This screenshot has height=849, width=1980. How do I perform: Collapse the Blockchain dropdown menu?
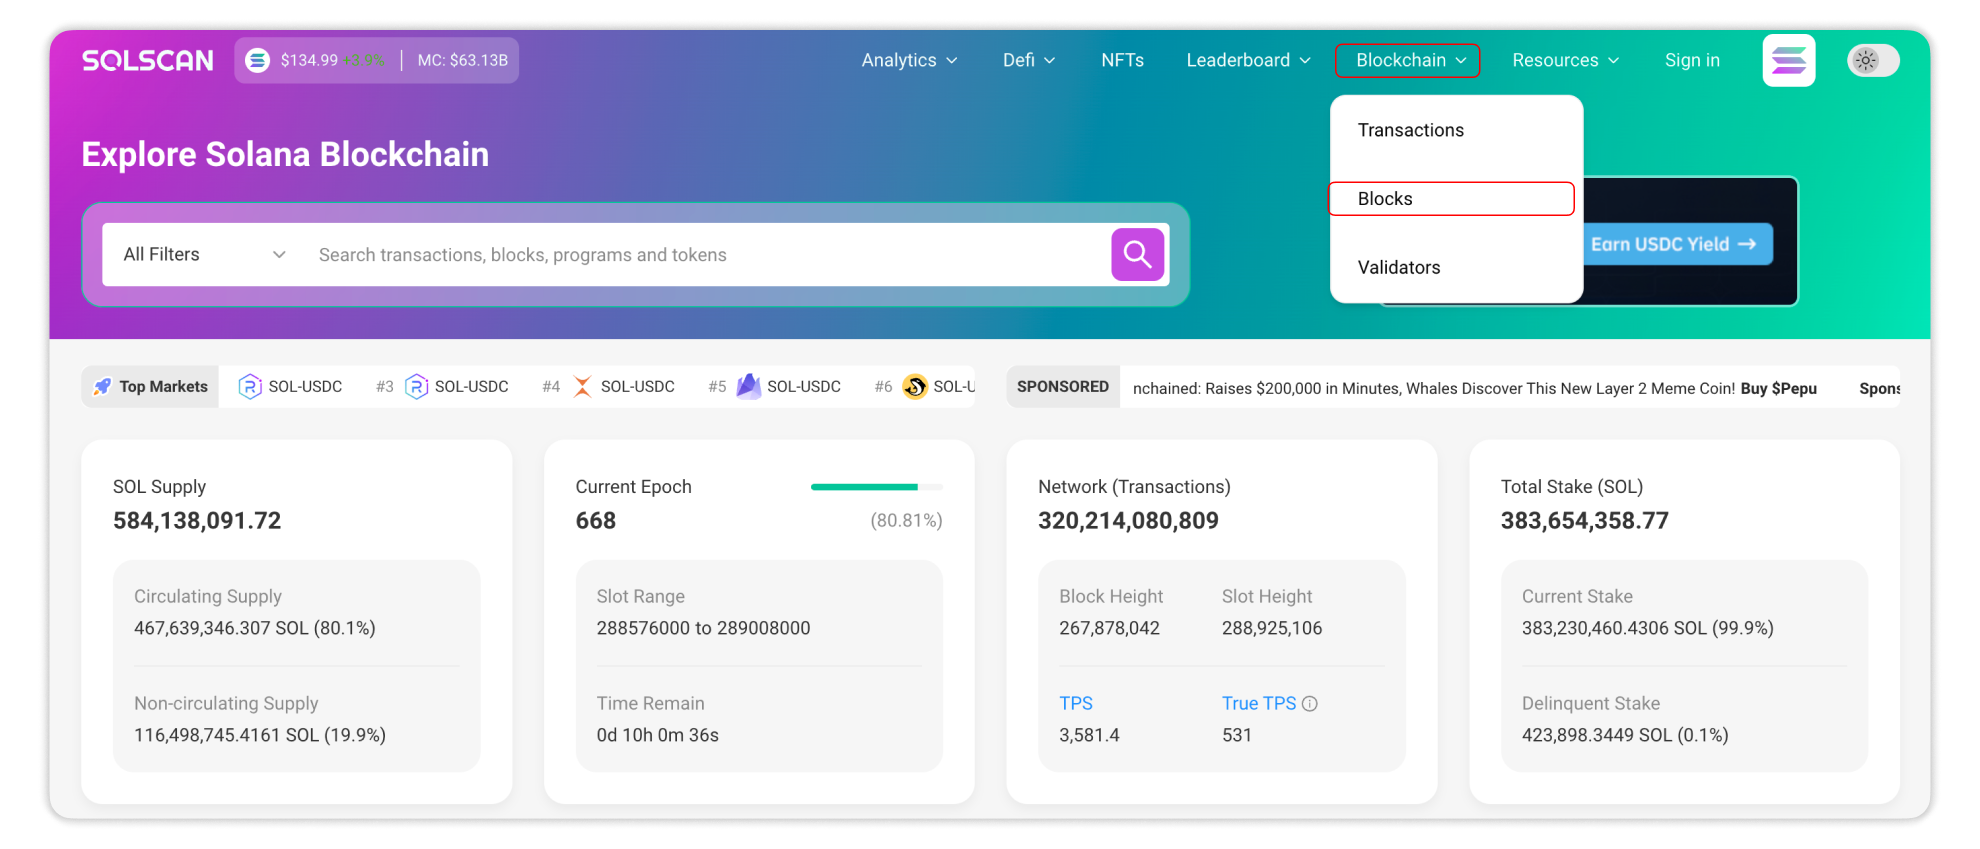1408,60
